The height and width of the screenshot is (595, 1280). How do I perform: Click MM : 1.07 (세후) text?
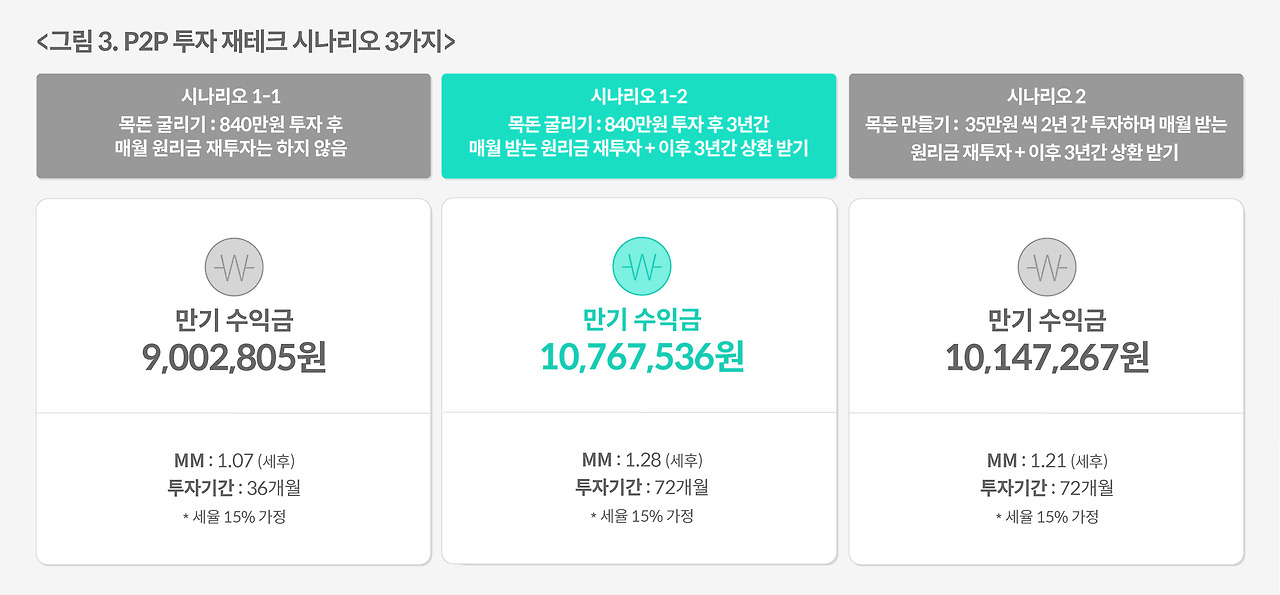234,461
